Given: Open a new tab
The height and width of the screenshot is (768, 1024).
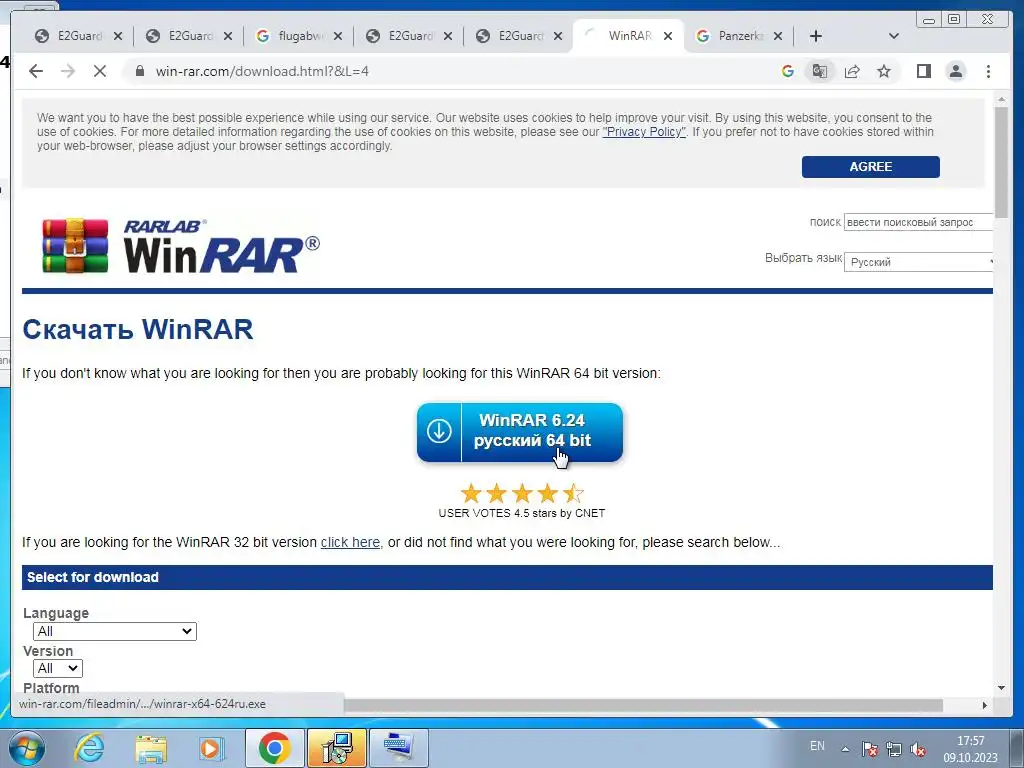Looking at the screenshot, I should [816, 36].
